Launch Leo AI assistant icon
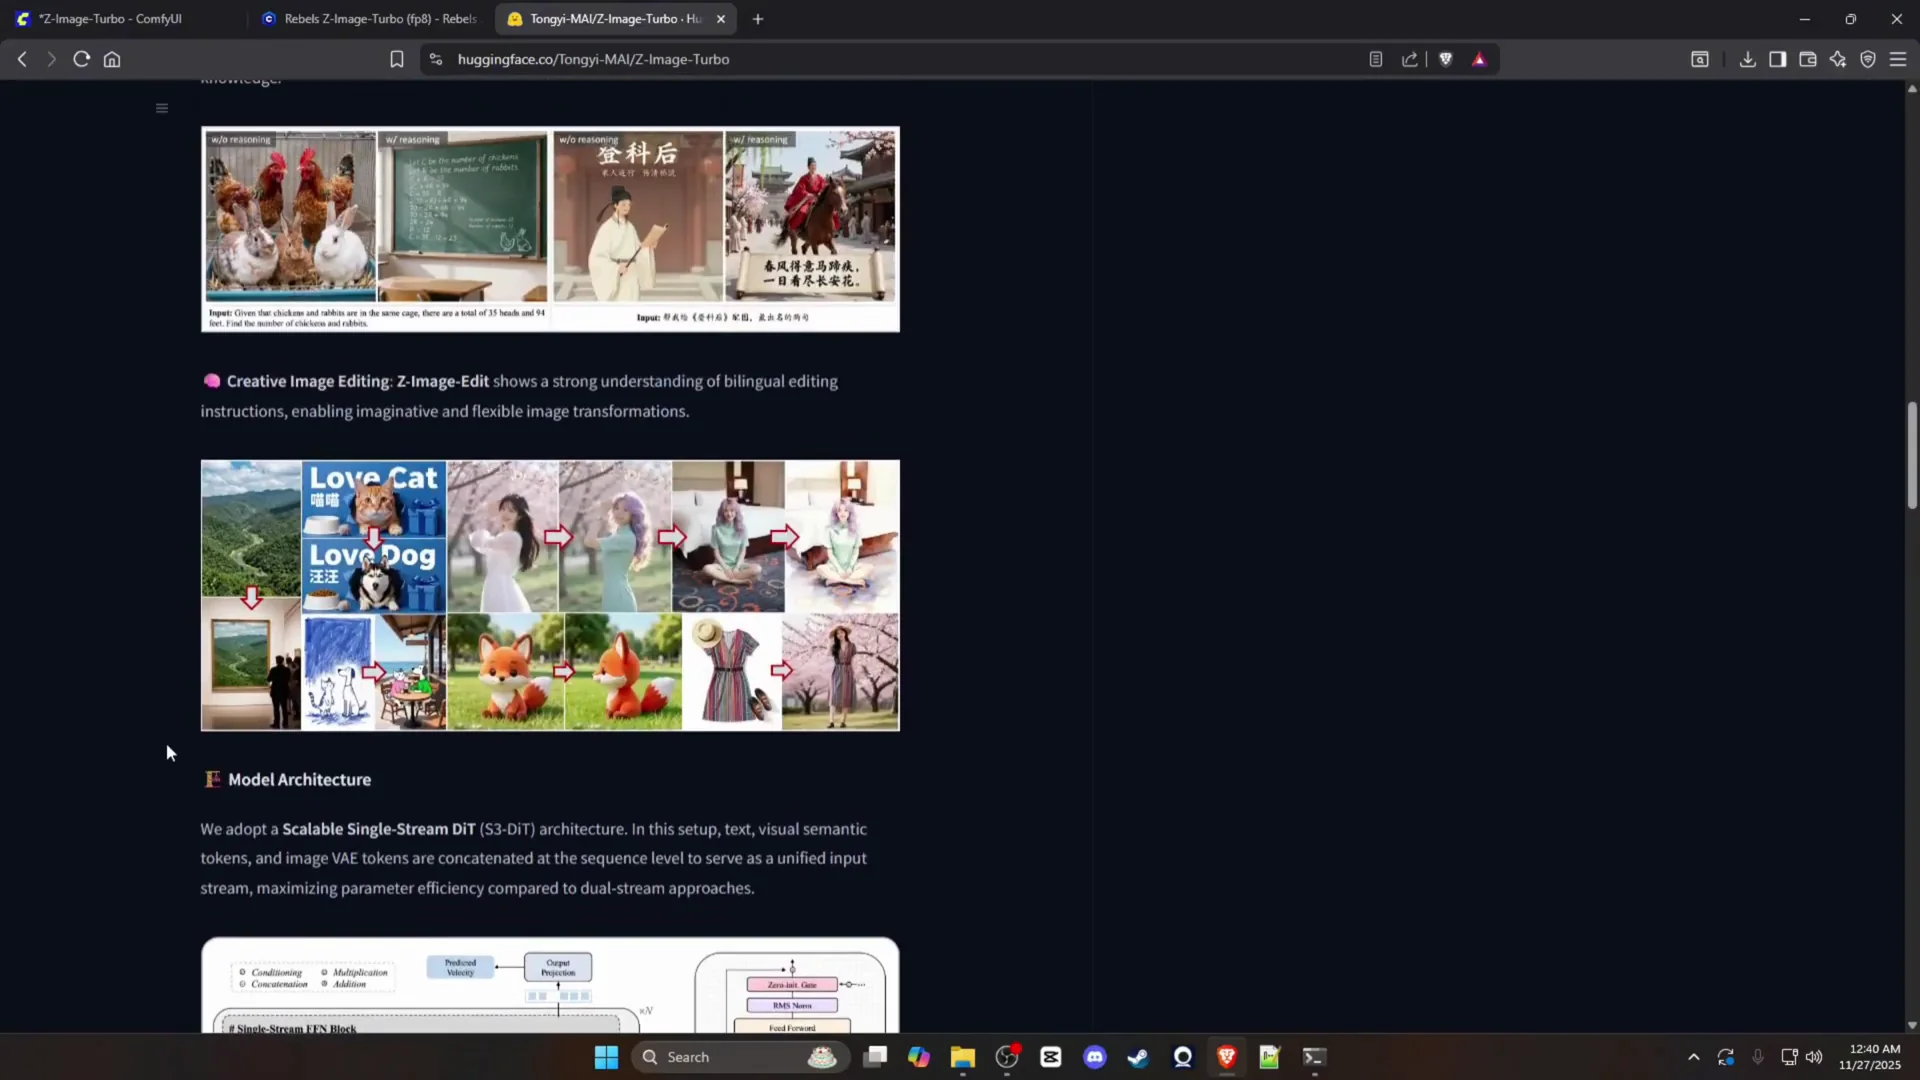Image resolution: width=1920 pixels, height=1080 pixels. [x=1837, y=59]
